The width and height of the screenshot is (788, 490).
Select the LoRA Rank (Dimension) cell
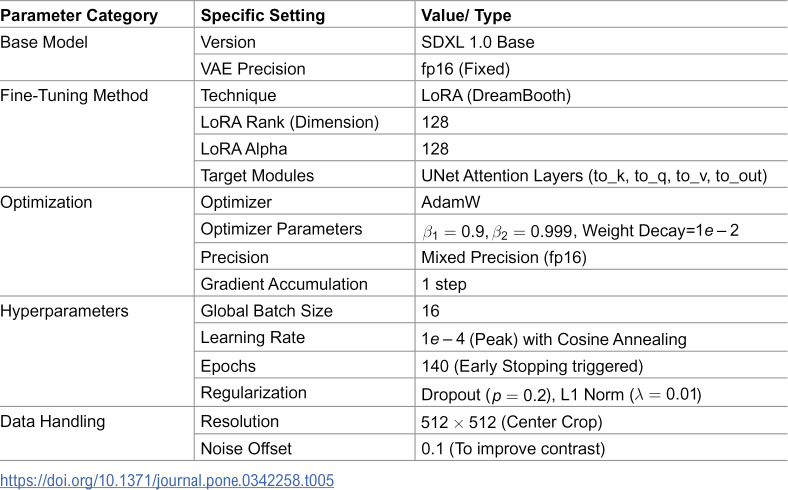tap(305, 121)
